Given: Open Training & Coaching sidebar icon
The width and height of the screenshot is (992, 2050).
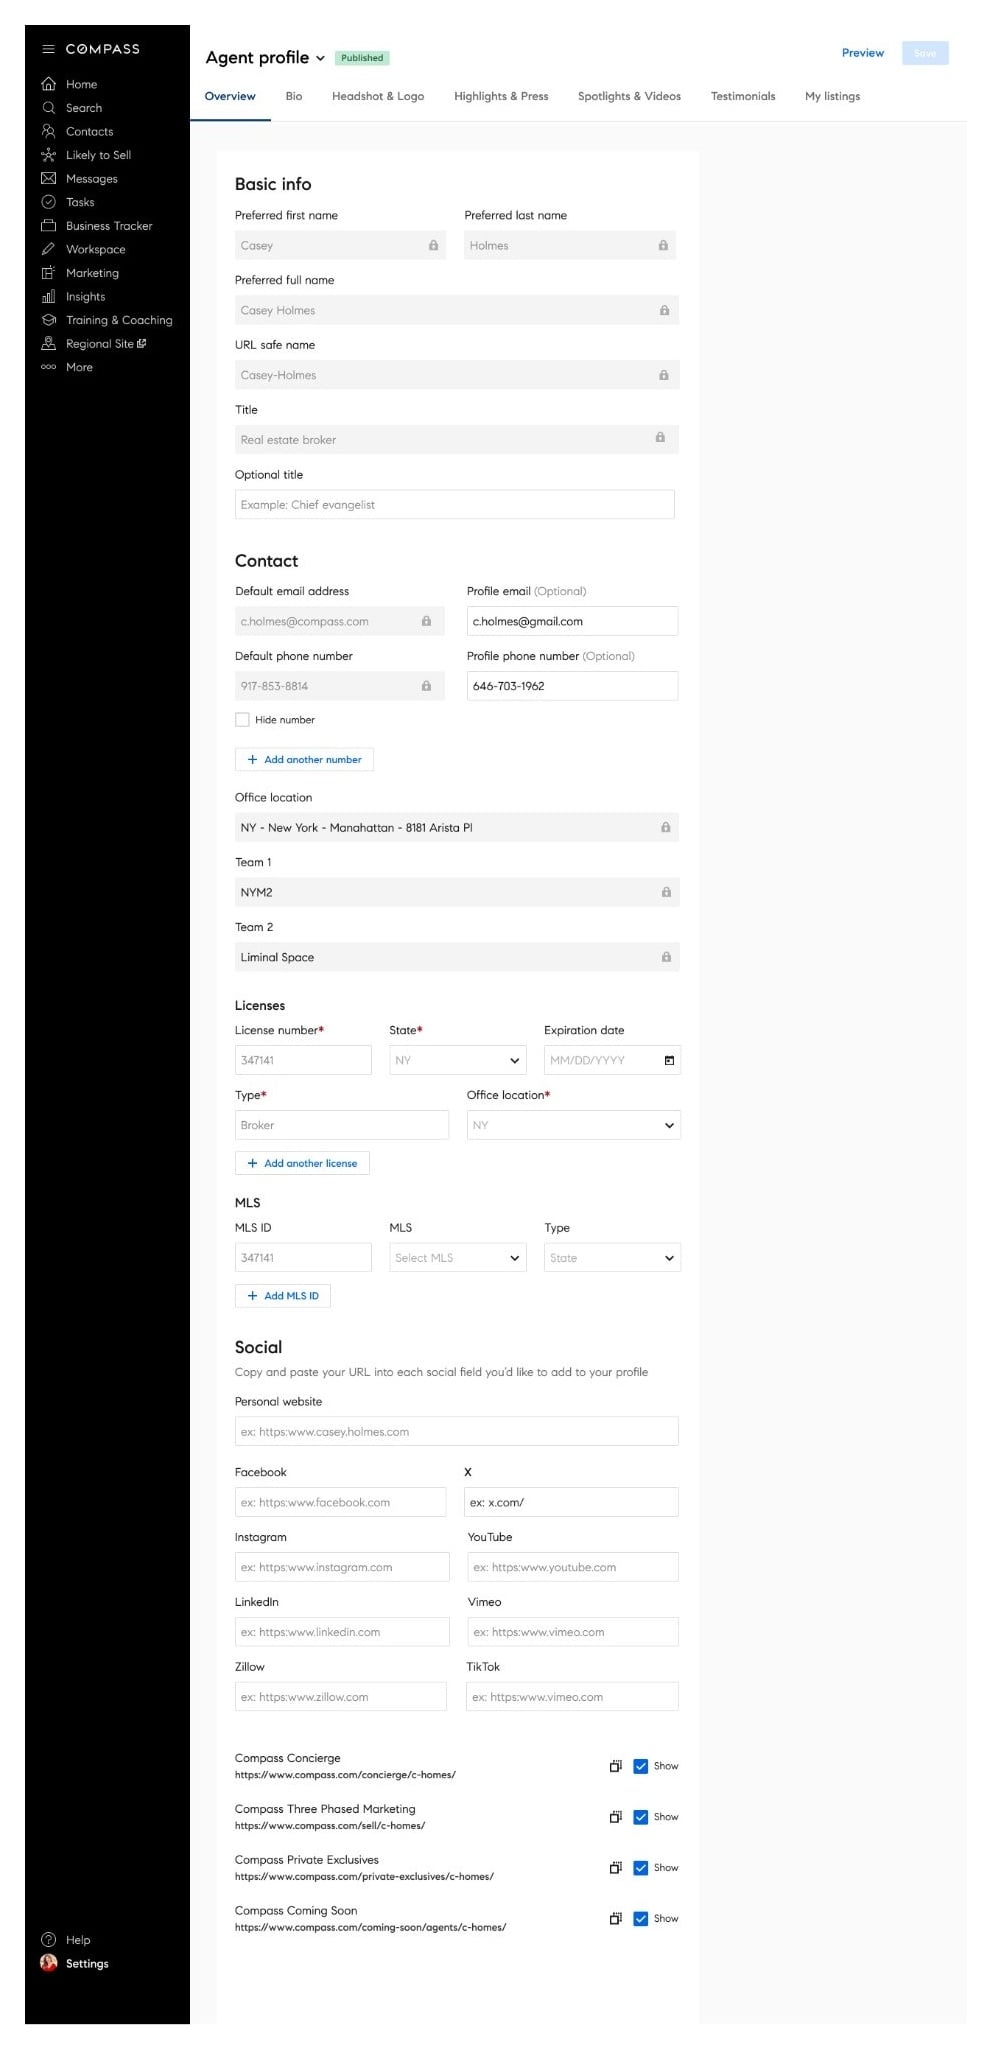Looking at the screenshot, I should click(x=48, y=320).
